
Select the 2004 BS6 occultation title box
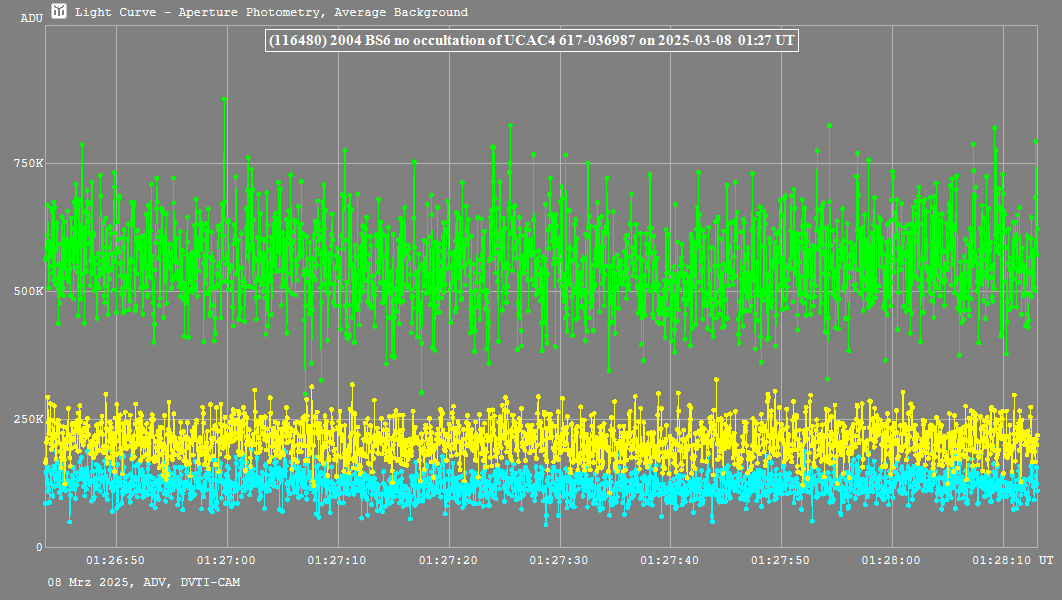(530, 41)
